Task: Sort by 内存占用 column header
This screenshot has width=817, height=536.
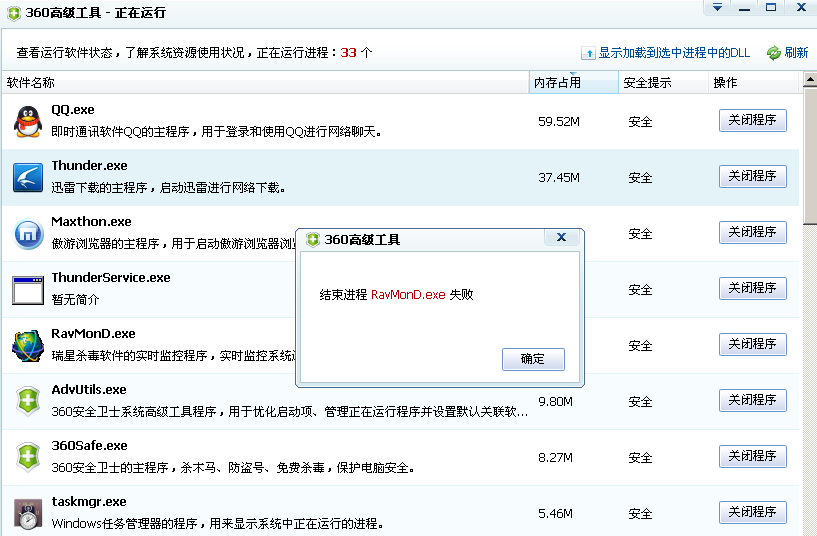Action: pyautogui.click(x=574, y=82)
